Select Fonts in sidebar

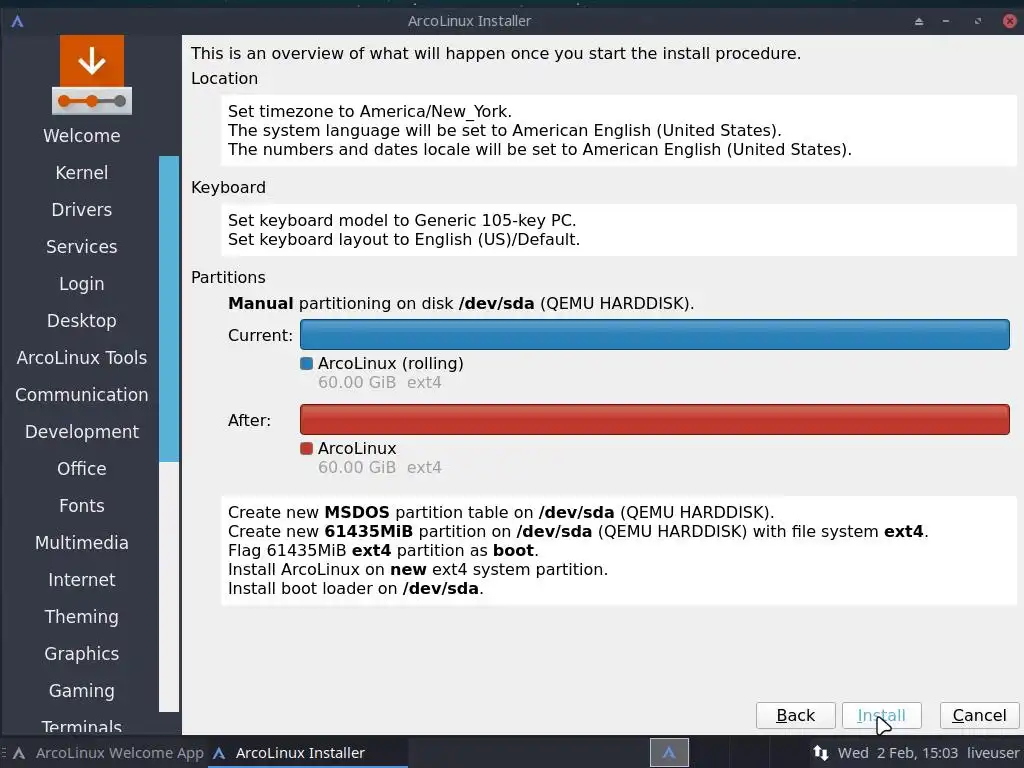[82, 505]
